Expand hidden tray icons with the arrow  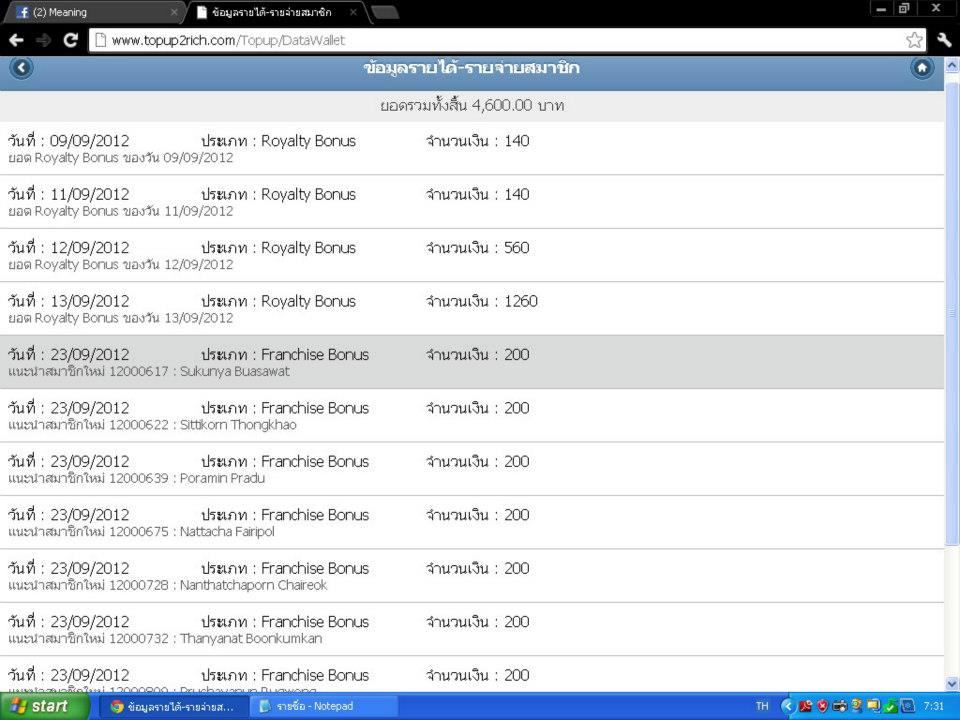tap(788, 707)
